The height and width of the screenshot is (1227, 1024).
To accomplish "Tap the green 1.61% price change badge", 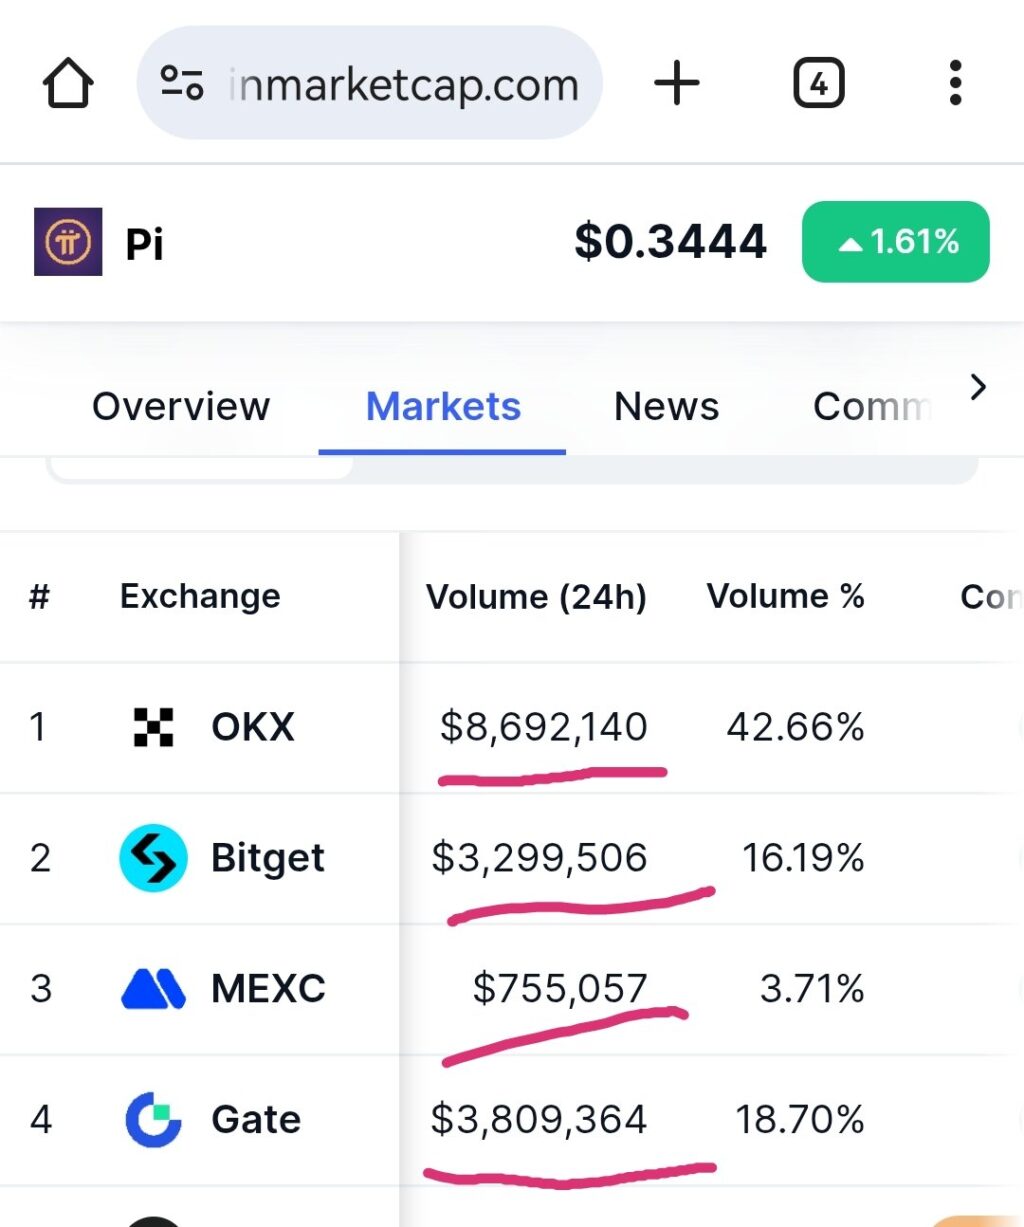I will pos(895,242).
